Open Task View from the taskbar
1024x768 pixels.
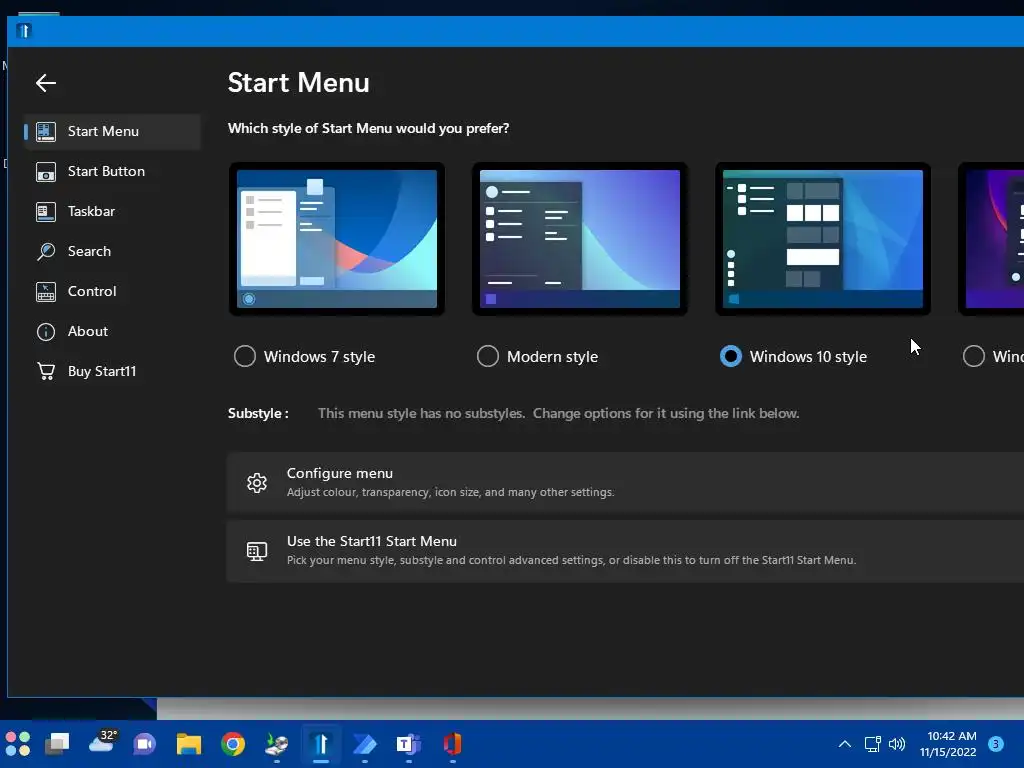click(x=57, y=744)
